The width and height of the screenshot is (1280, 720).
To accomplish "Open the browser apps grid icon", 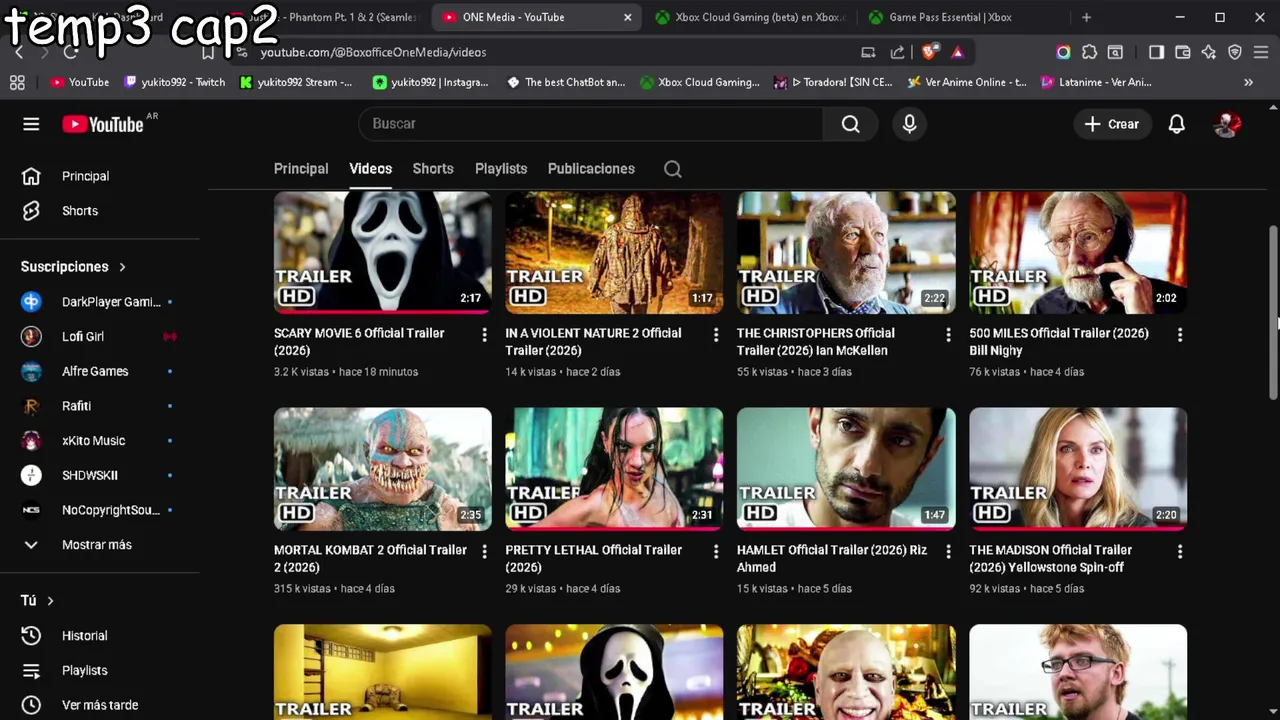I will pyautogui.click(x=17, y=82).
